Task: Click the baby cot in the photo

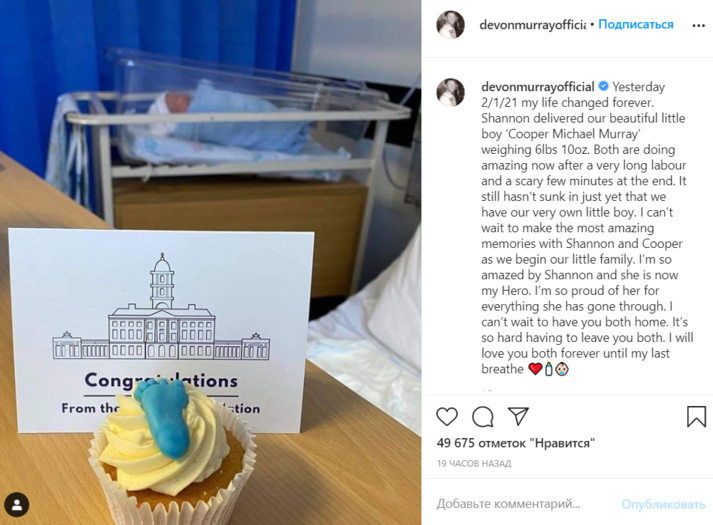Action: click(x=236, y=127)
